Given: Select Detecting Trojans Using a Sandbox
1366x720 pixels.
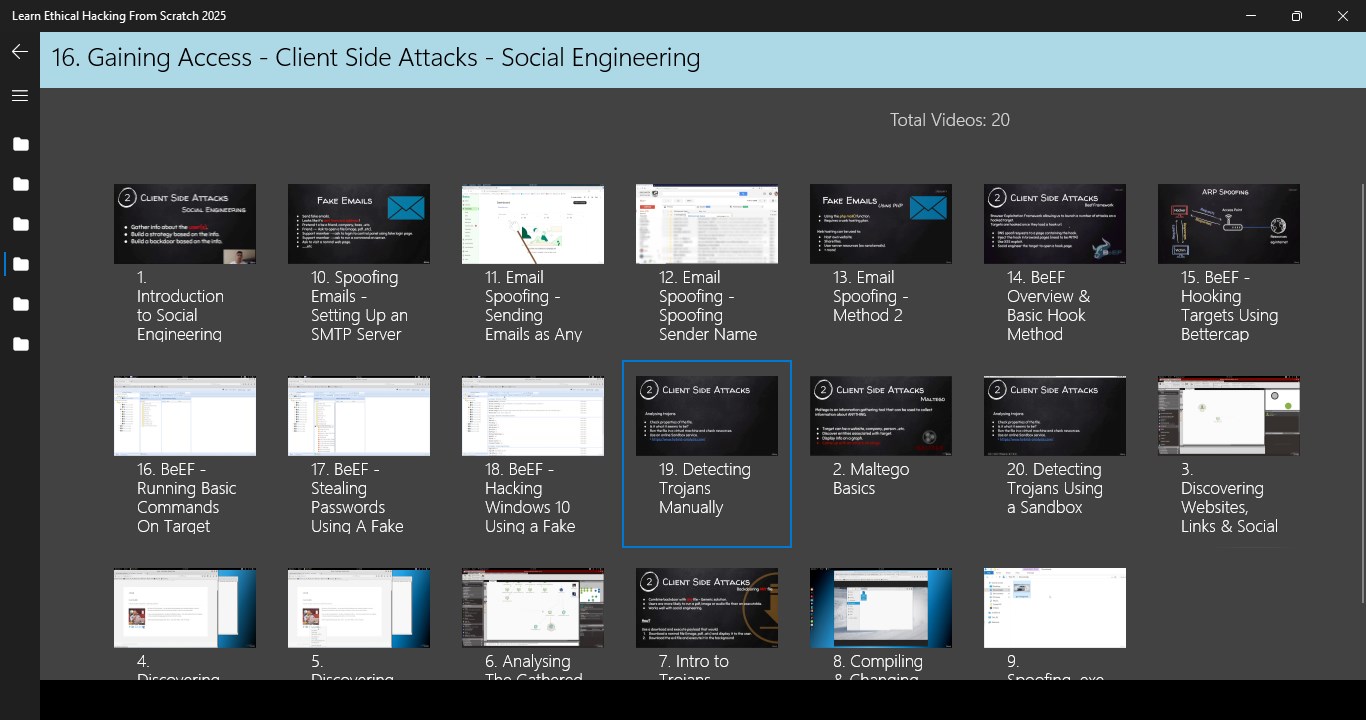Looking at the screenshot, I should pyautogui.click(x=1054, y=416).
